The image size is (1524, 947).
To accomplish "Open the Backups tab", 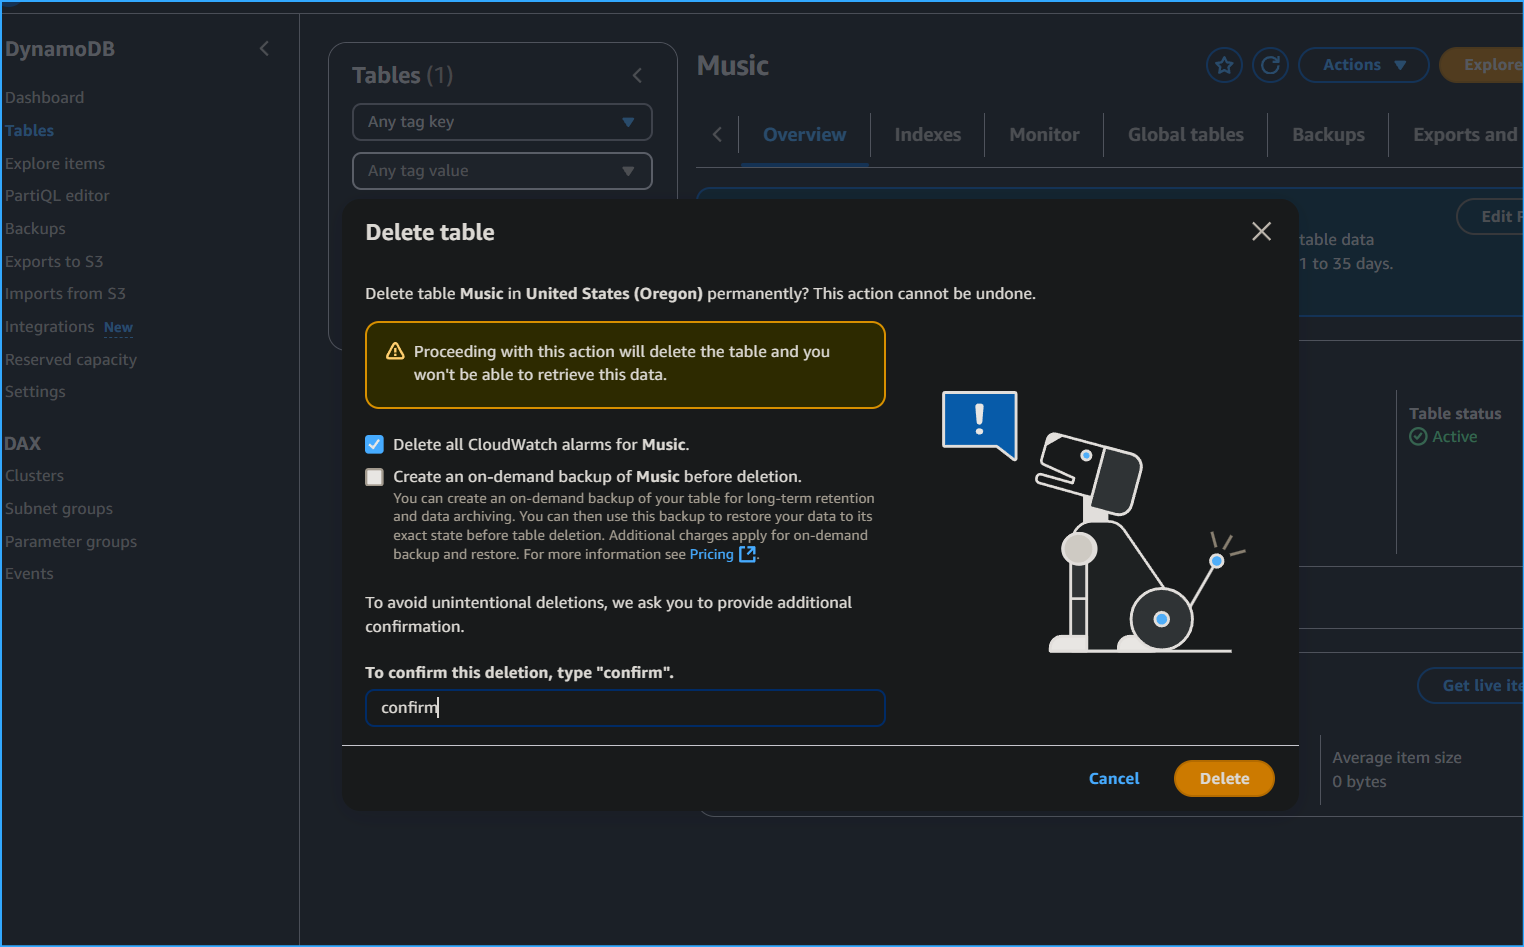I will pos(1327,135).
